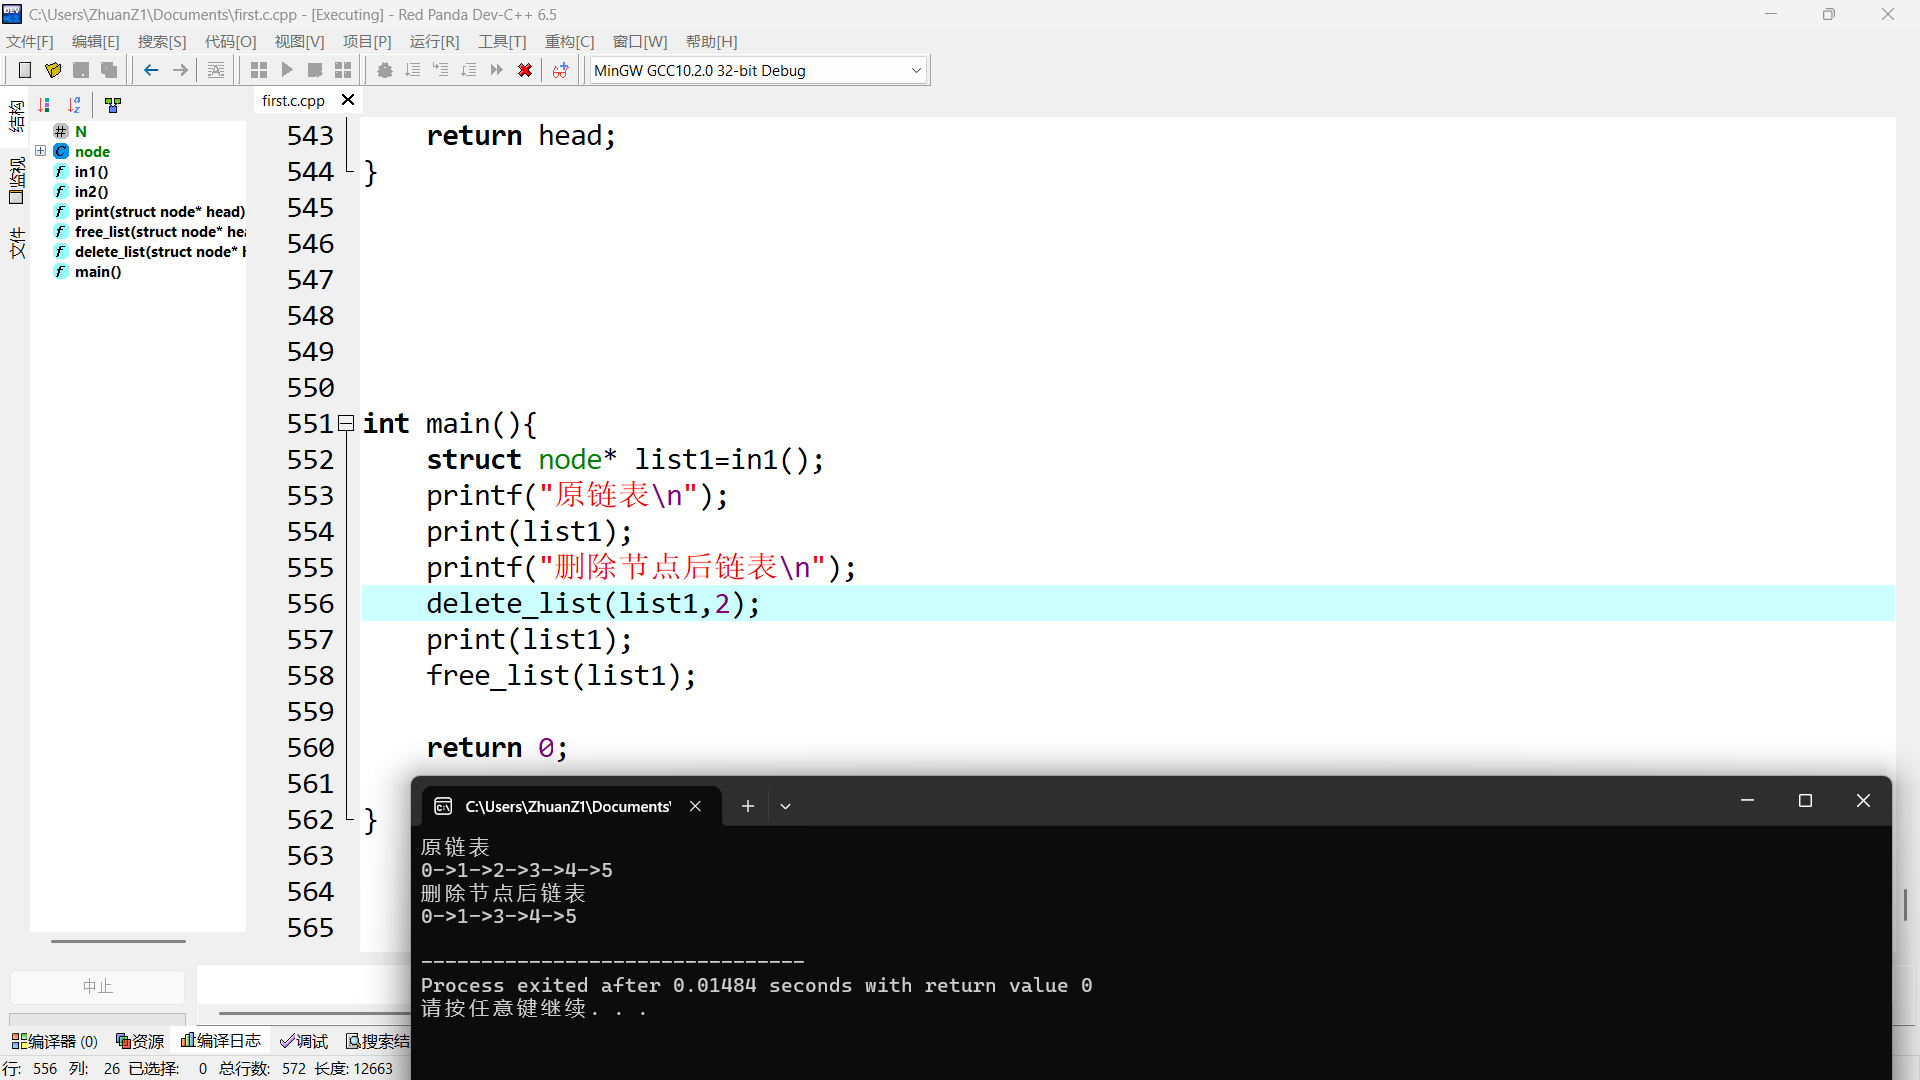Click the red X stop execution icon
Screen dimensions: 1920x1080
[x=525, y=70]
